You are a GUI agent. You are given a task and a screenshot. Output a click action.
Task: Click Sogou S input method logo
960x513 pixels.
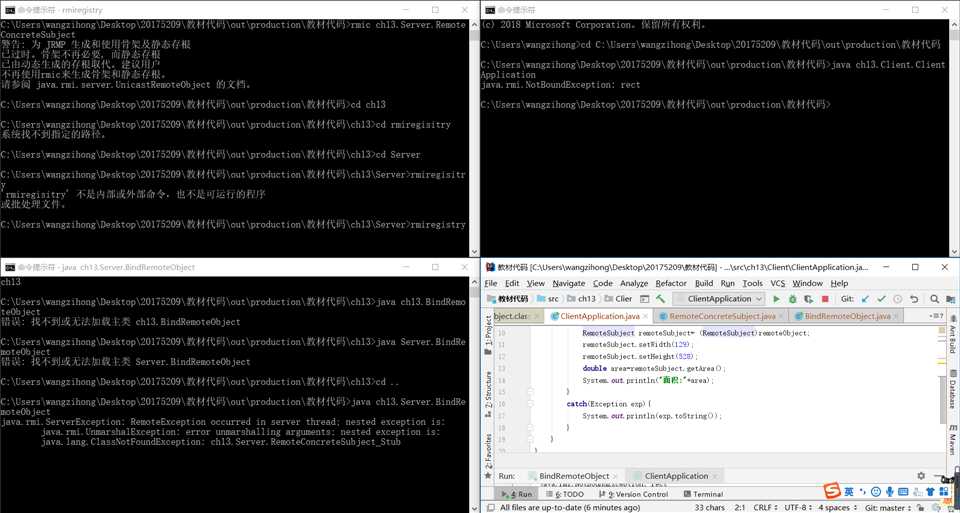[831, 491]
